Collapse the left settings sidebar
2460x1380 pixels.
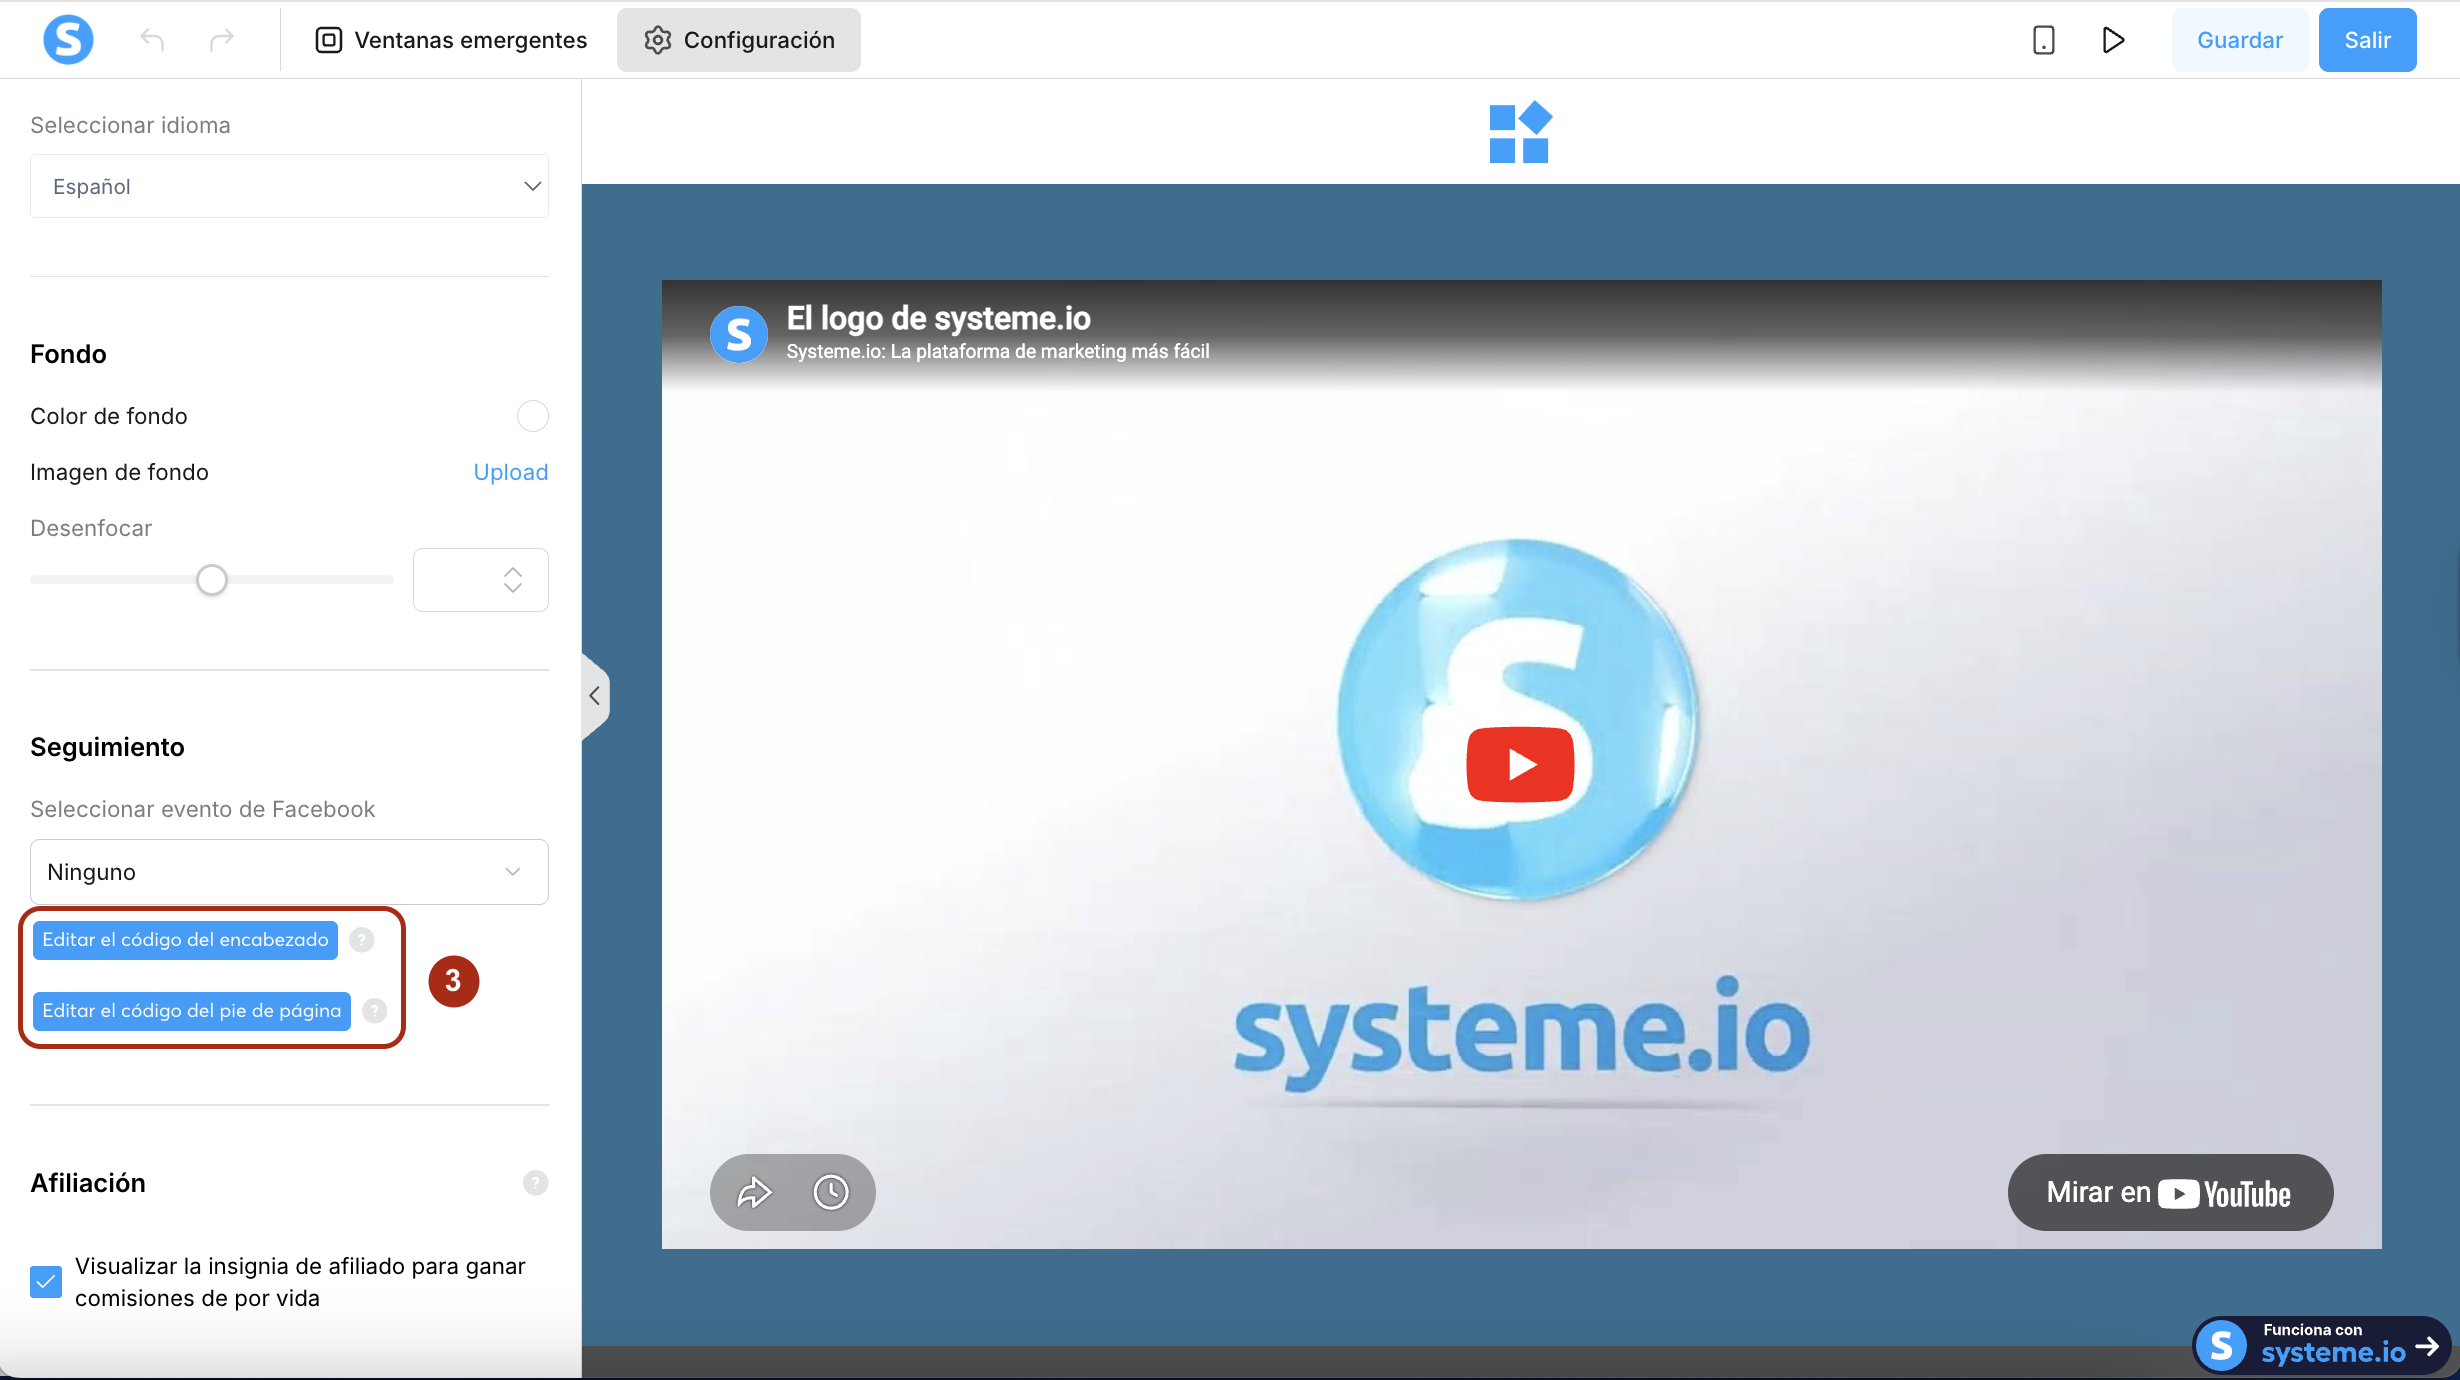594,696
